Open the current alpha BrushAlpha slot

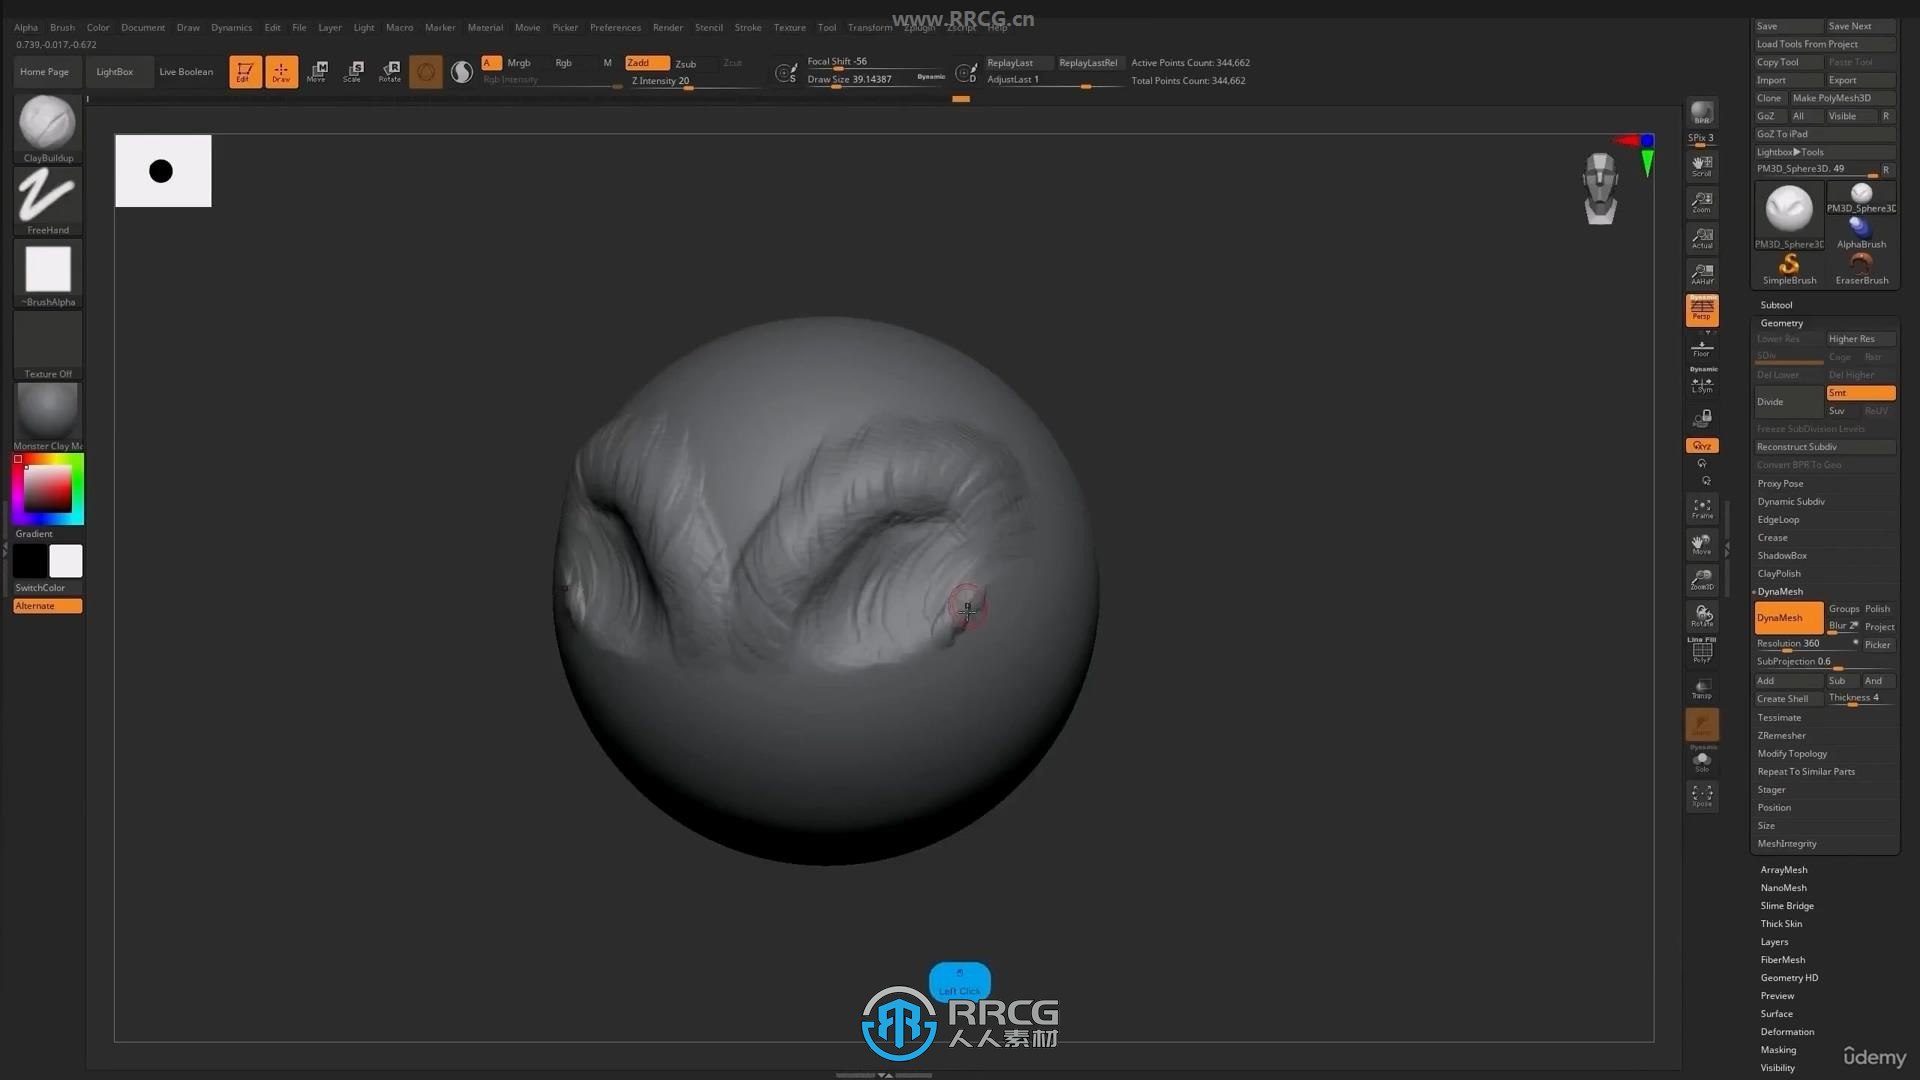click(x=46, y=270)
